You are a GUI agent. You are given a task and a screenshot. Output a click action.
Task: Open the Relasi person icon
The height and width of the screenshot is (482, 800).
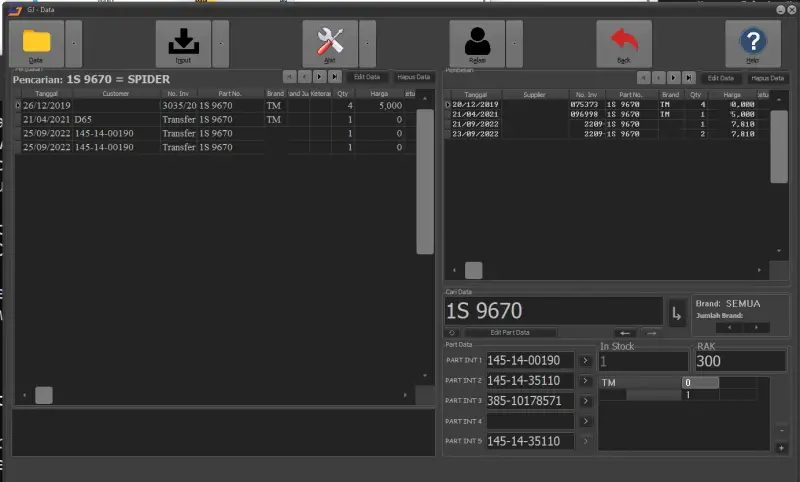coord(477,44)
